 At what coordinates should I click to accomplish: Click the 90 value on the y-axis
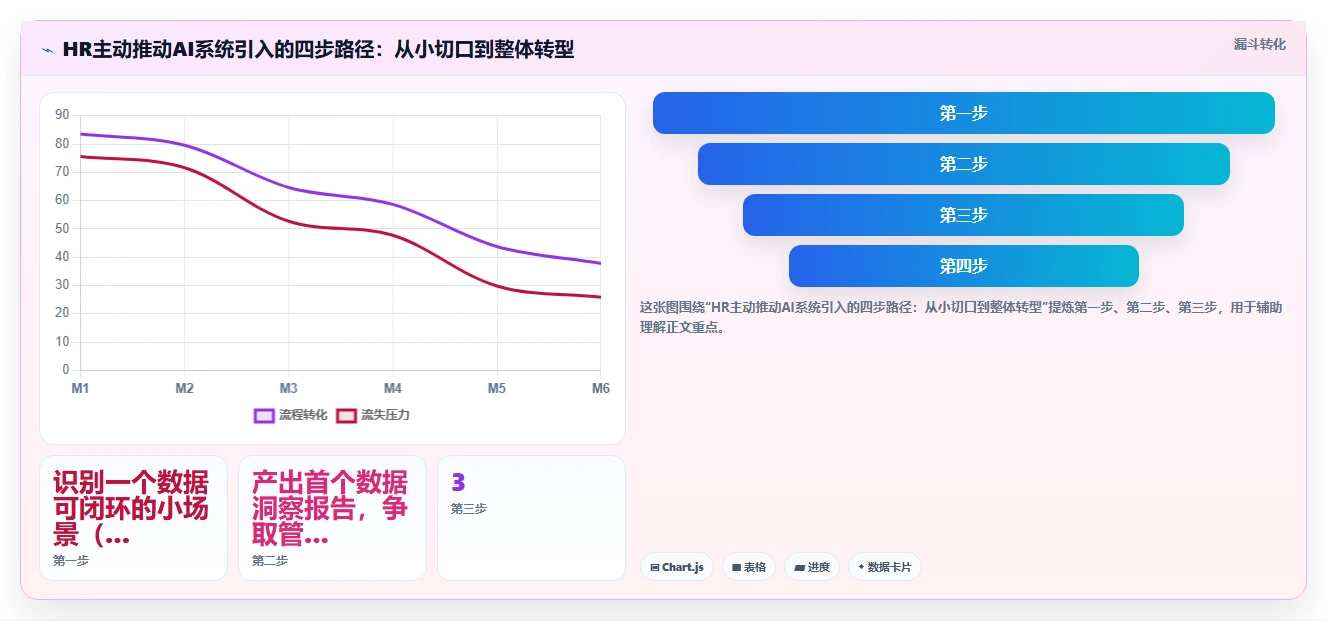click(x=62, y=115)
